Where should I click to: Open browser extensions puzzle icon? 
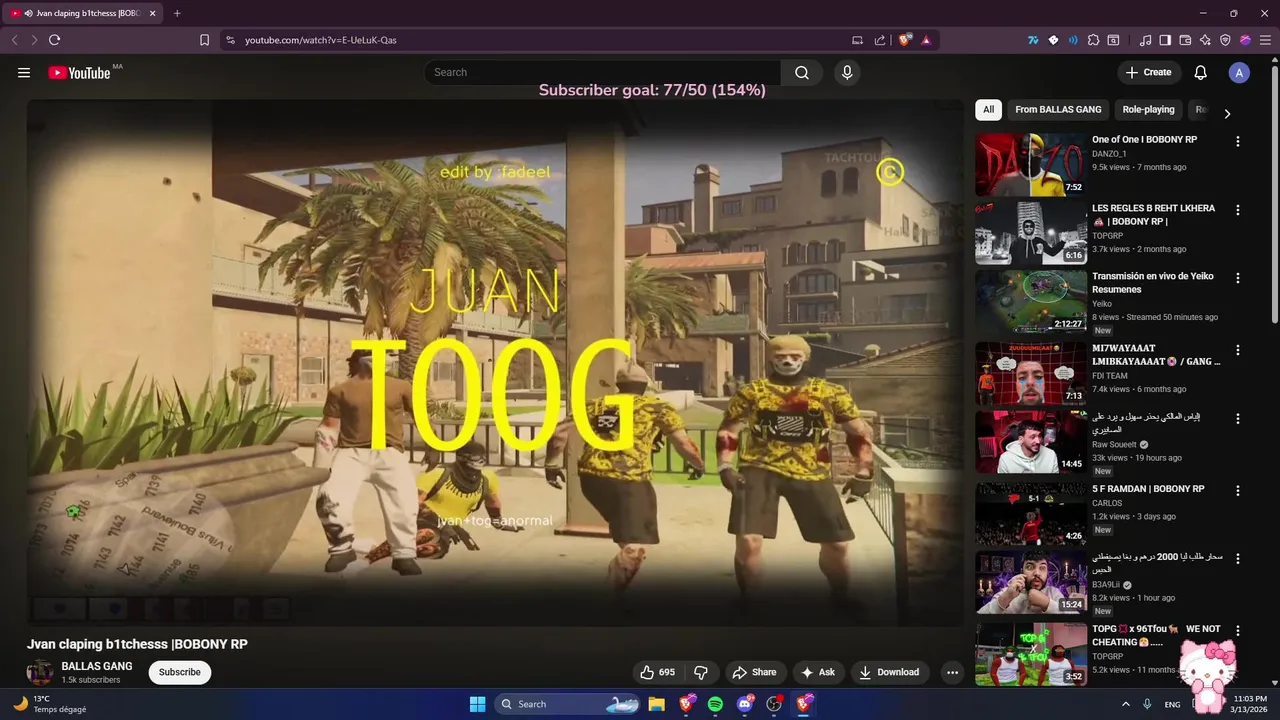[1094, 40]
